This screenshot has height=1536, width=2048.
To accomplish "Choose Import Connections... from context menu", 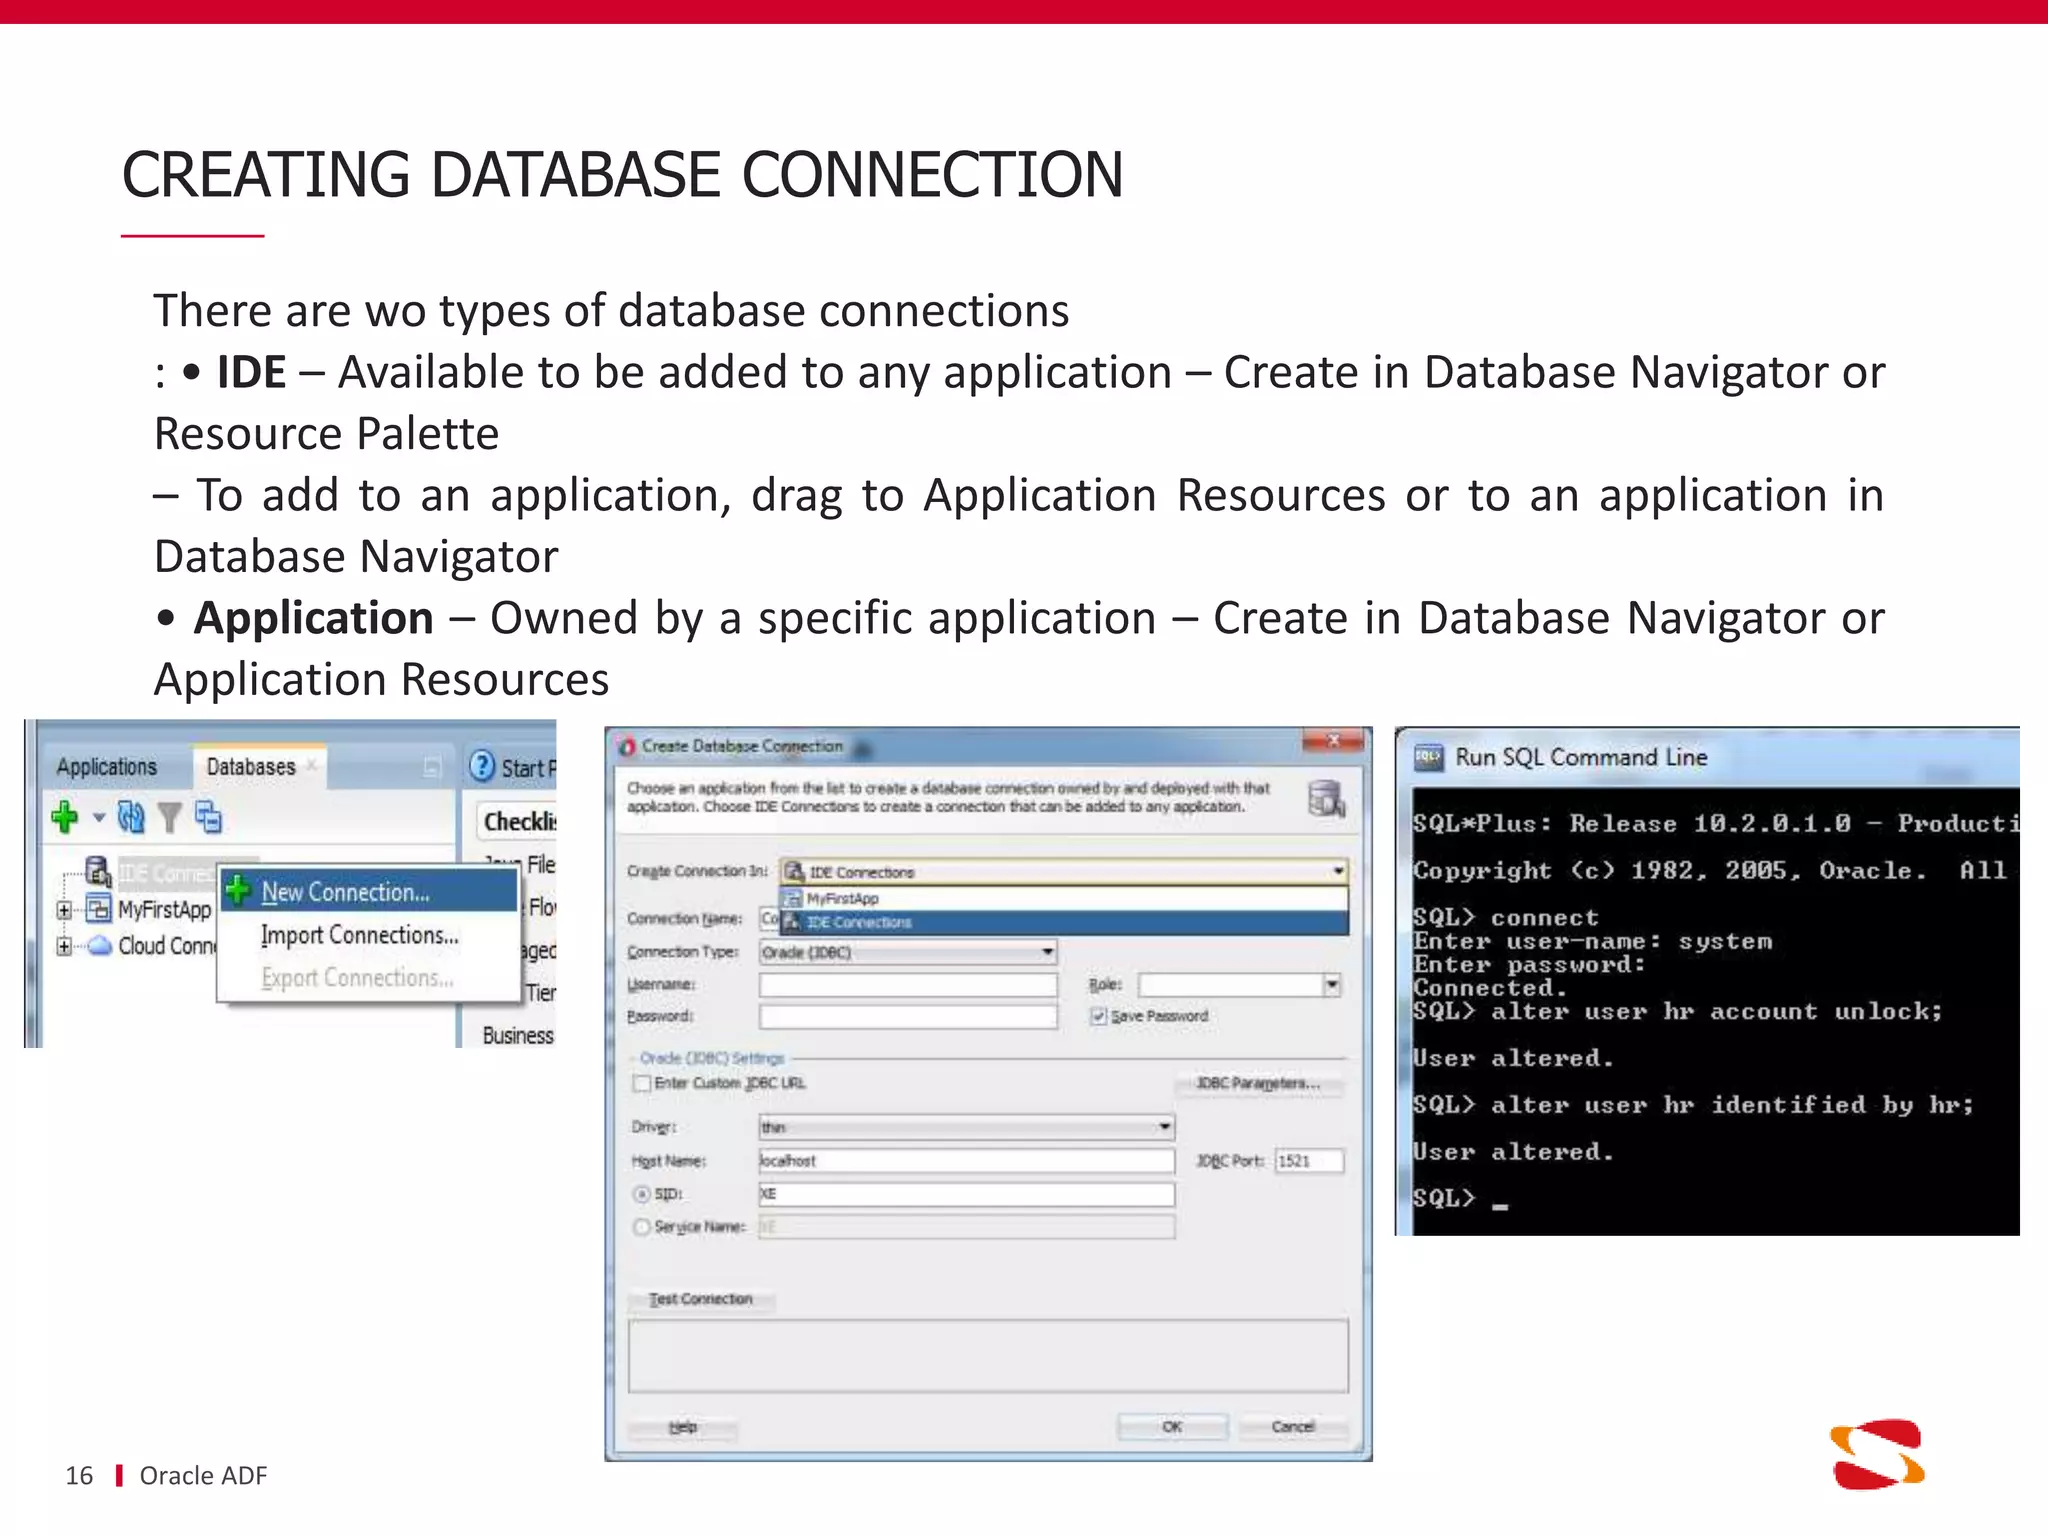I will click(x=369, y=935).
